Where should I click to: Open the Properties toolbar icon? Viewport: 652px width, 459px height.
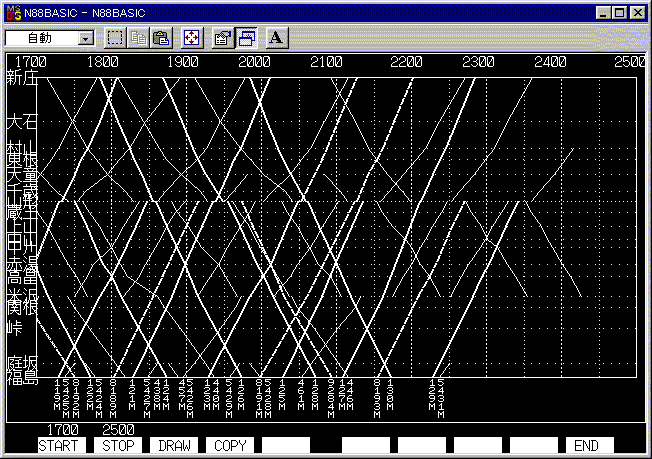pyautogui.click(x=222, y=38)
